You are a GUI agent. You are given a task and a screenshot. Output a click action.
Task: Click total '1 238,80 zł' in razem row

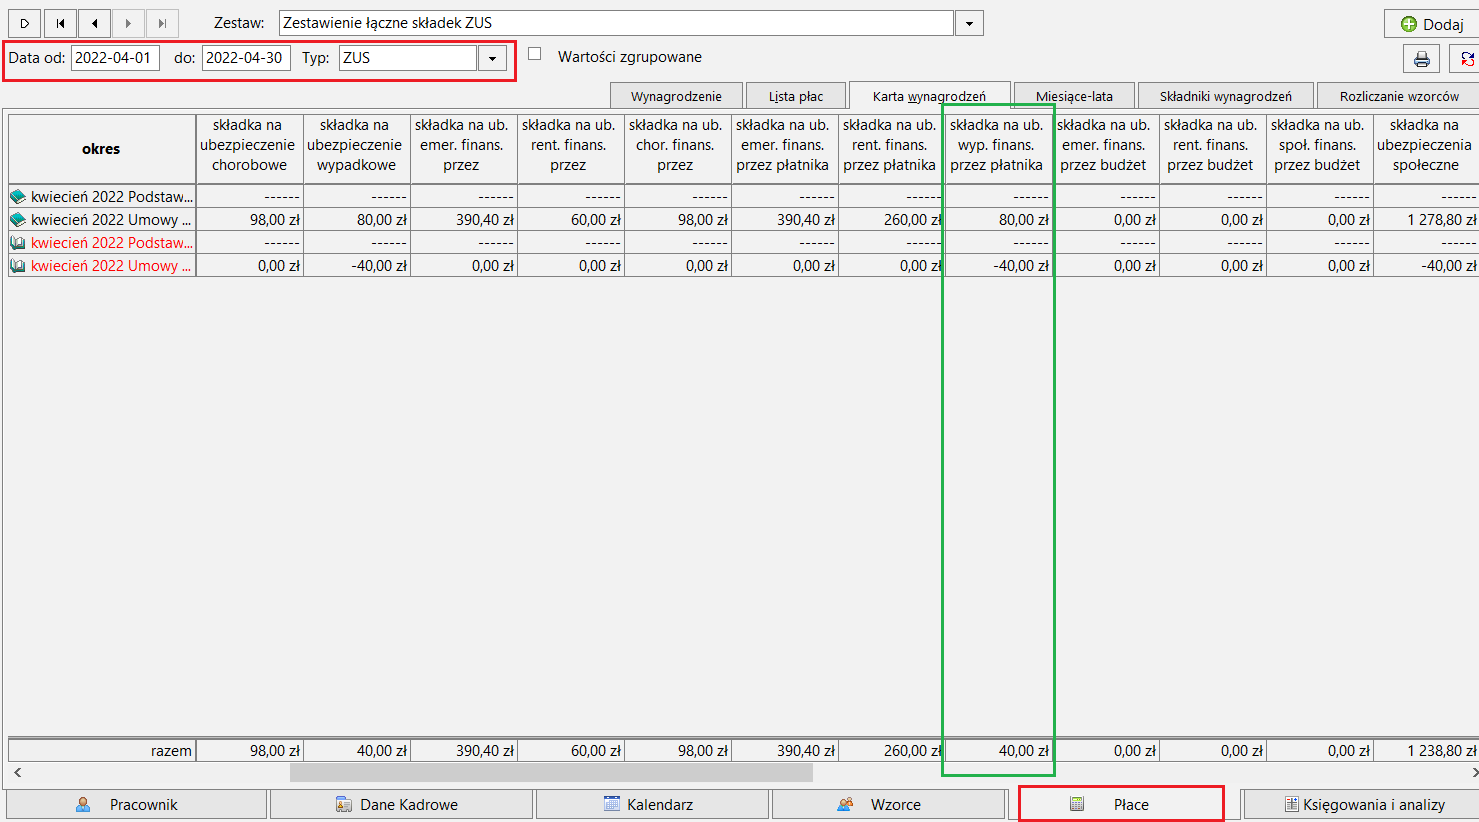pos(1426,751)
